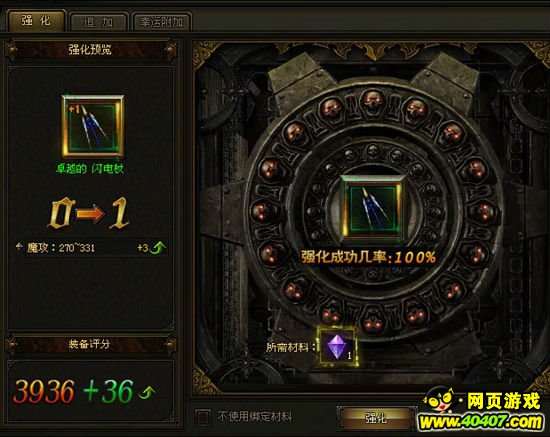This screenshot has width=550, height=437.
Task: Switch to the 强化 tab
Action: tap(36, 21)
